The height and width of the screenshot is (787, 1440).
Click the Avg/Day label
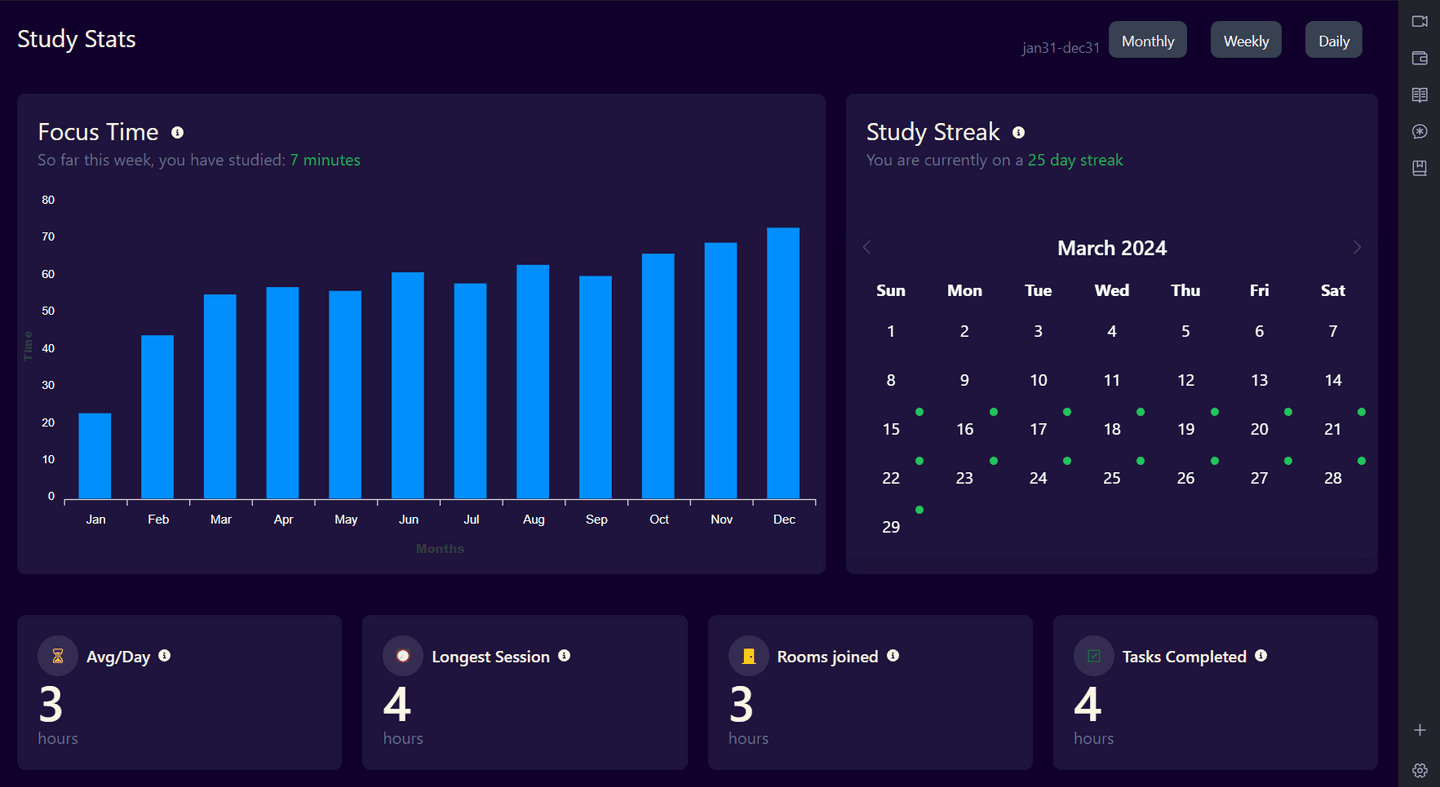pos(118,657)
